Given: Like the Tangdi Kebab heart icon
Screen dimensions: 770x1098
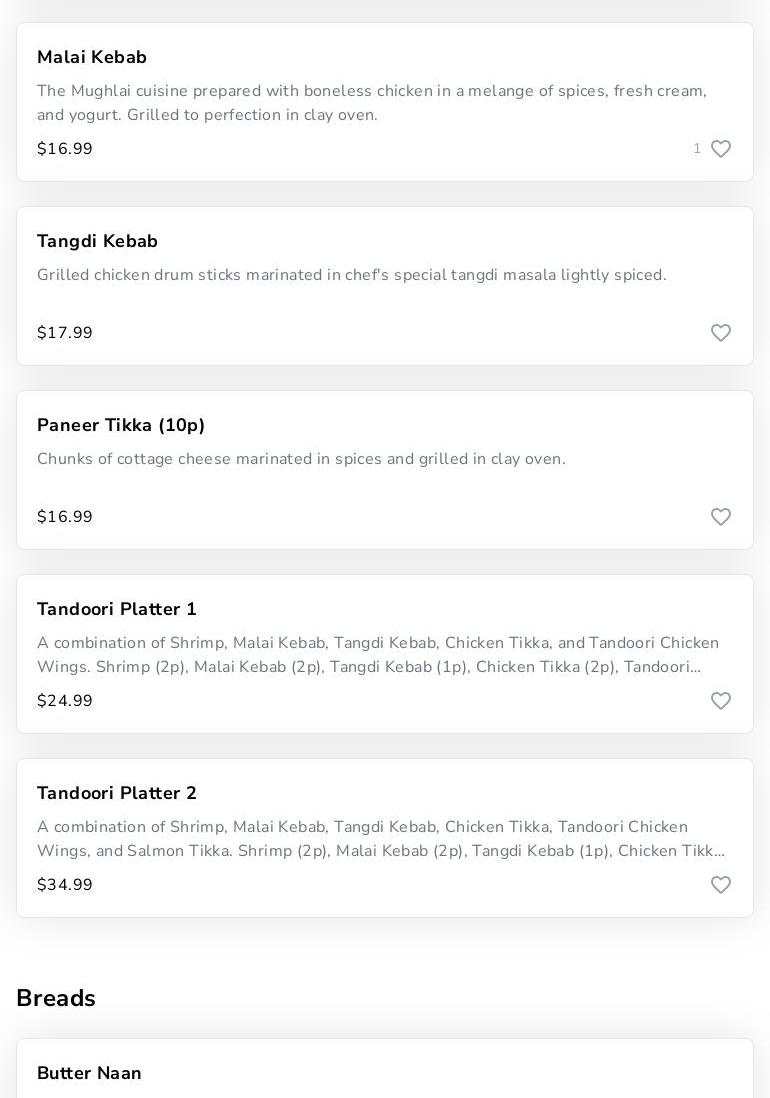Looking at the screenshot, I should pos(721,333).
